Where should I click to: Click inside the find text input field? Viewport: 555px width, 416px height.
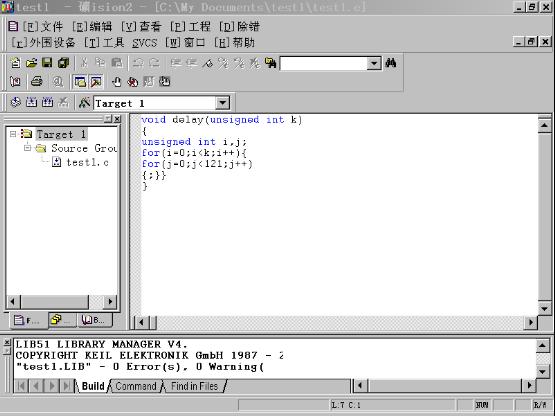tap(324, 63)
